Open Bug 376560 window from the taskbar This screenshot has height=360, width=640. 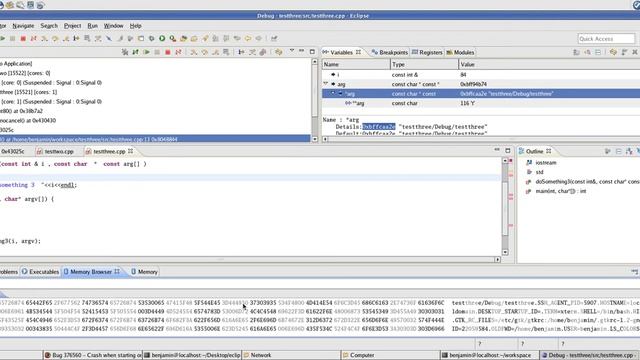click(x=92, y=355)
